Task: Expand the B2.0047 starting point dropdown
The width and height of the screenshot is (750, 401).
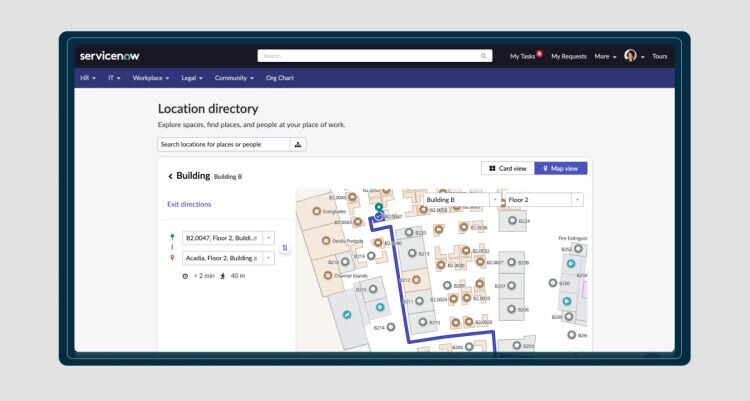Action: tap(269, 238)
